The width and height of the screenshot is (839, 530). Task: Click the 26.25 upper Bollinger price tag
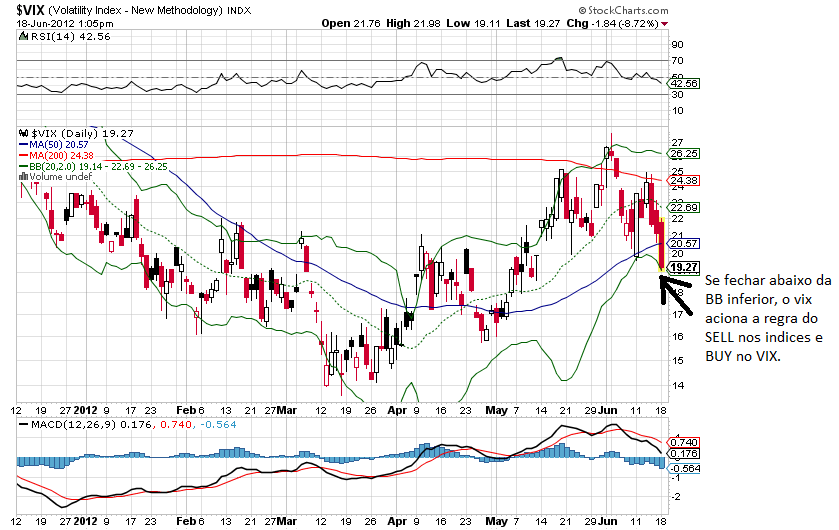click(684, 153)
